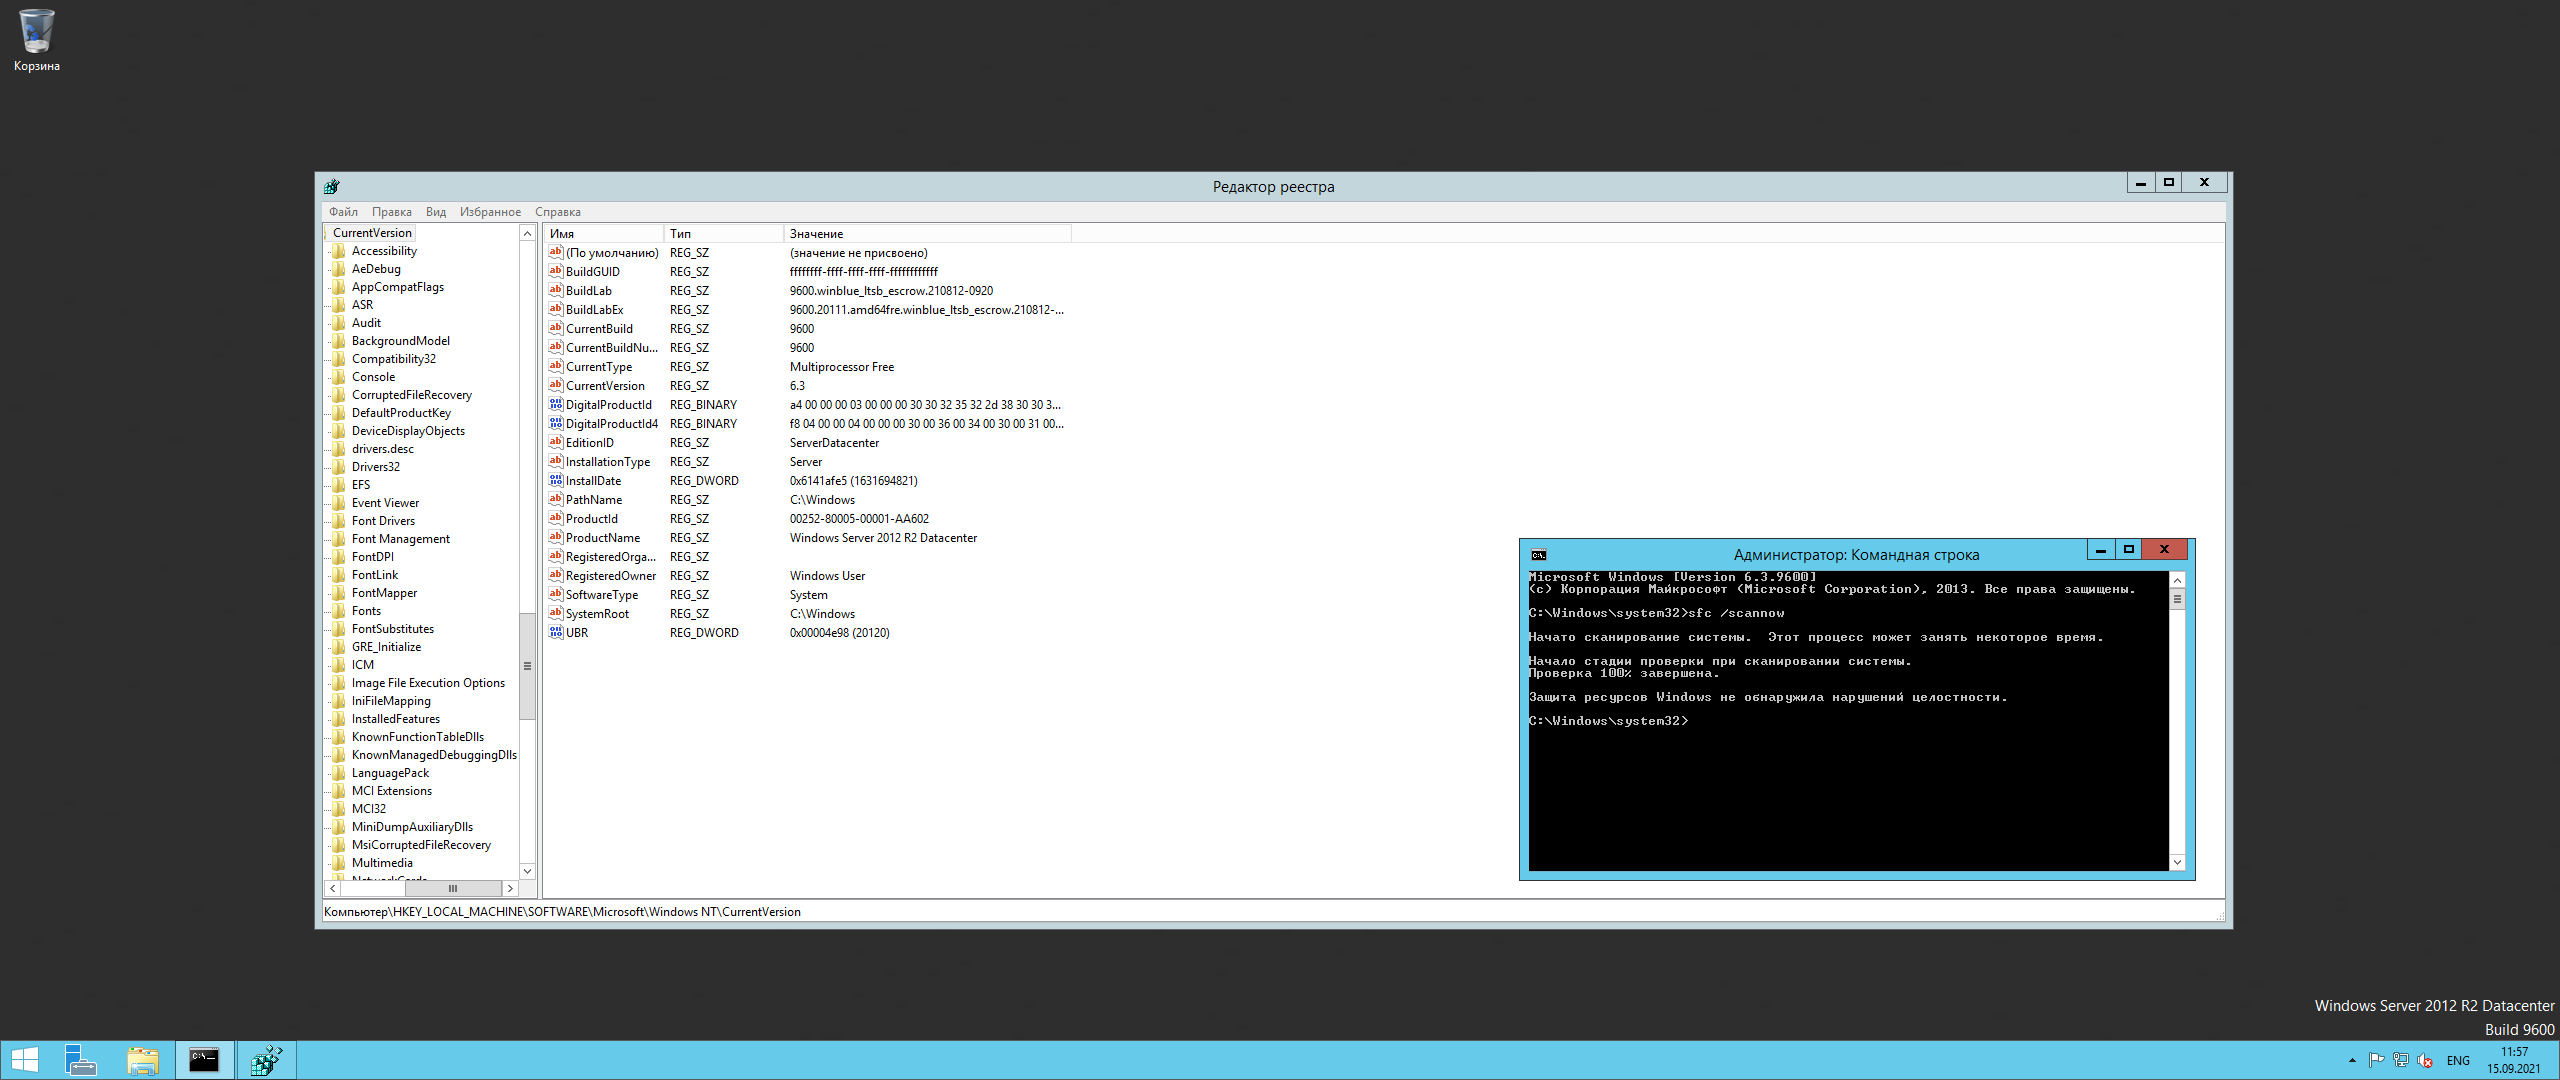Viewport: 2560px width, 1080px height.
Task: Select the EditionID string value icon
Action: 556,442
